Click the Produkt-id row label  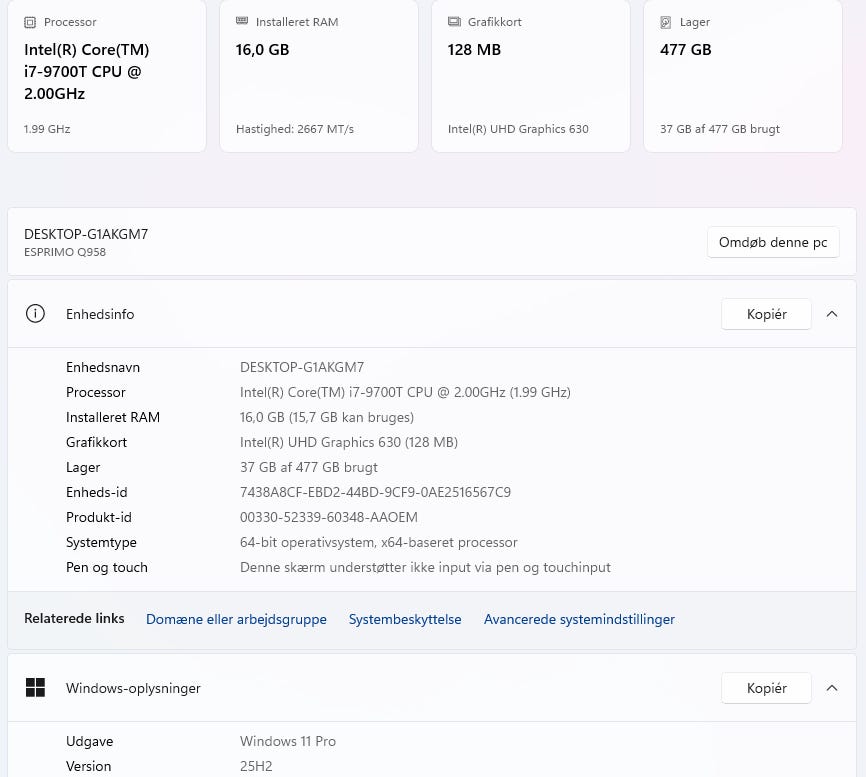99,517
